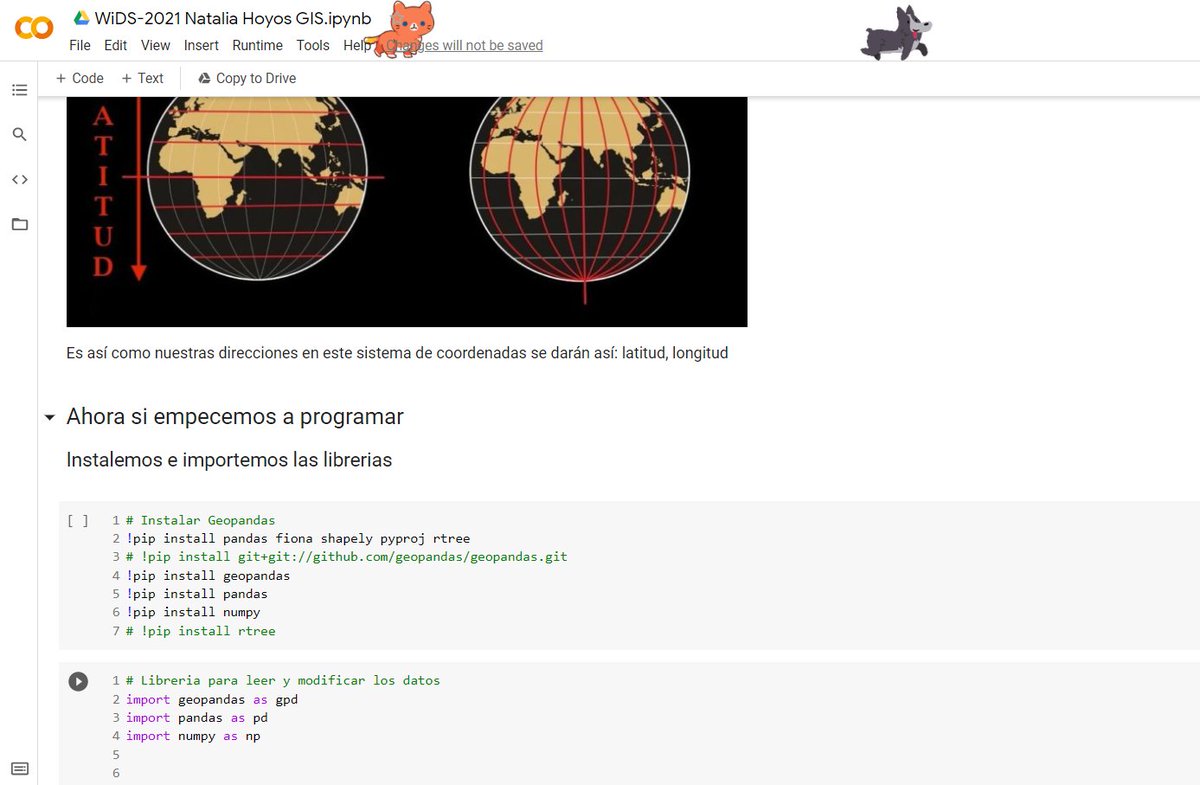Open the find and replace search icon
Screen dimensions: 1200x785
pyautogui.click(x=19, y=134)
